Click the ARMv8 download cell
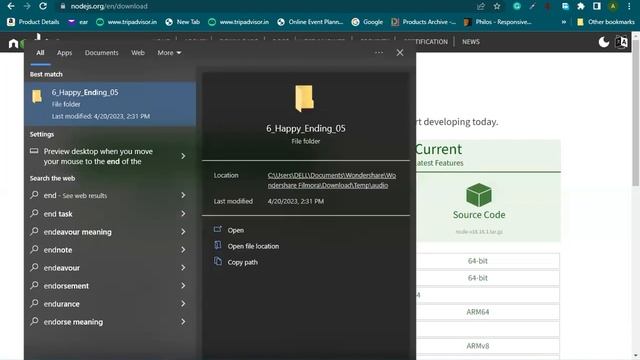This screenshot has width=640, height=360. 478,346
